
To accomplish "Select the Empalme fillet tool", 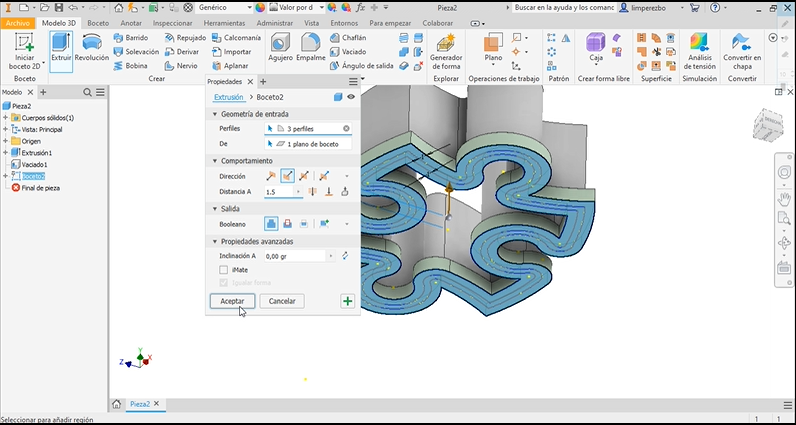I will coord(311,47).
